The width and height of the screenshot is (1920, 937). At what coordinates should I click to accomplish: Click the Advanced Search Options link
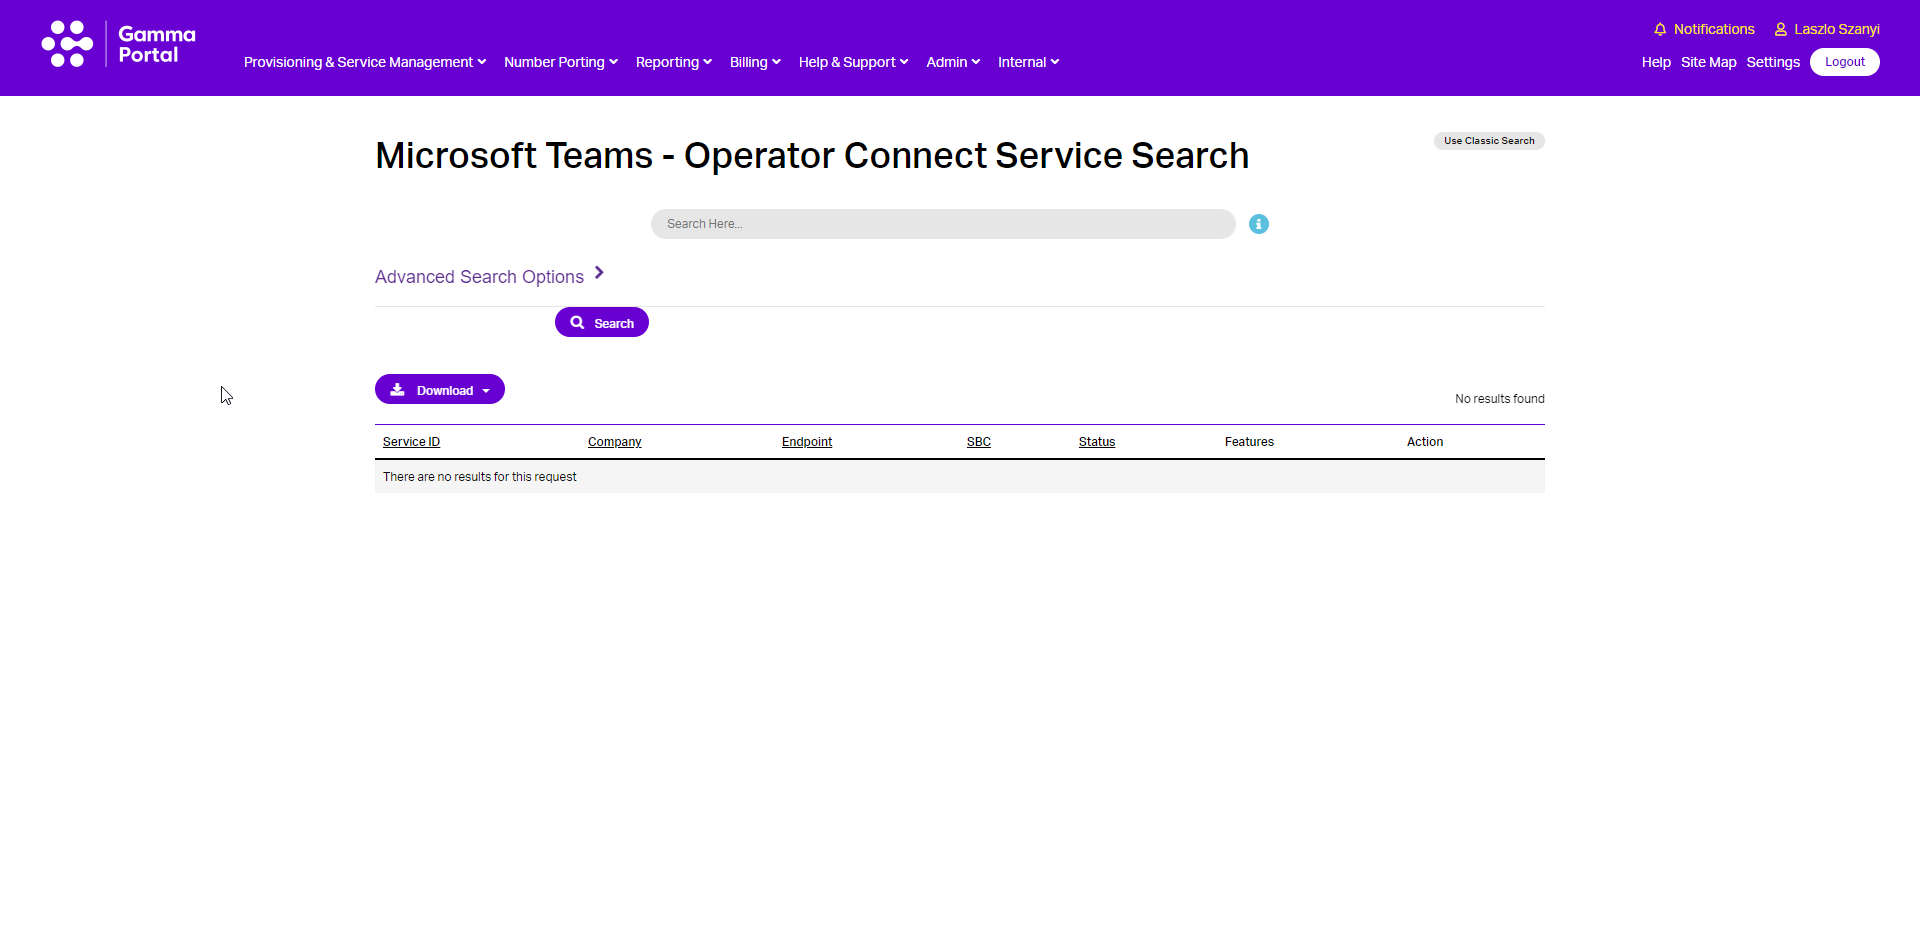point(479,277)
